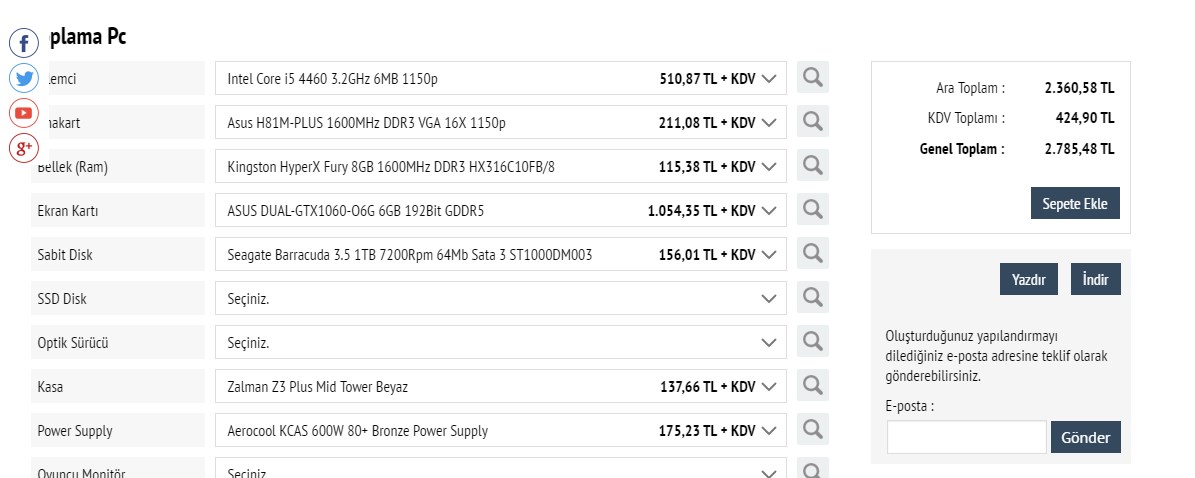Image resolution: width=1195 pixels, height=478 pixels.
Task: Select the SSD Disk category label
Action: [118, 298]
